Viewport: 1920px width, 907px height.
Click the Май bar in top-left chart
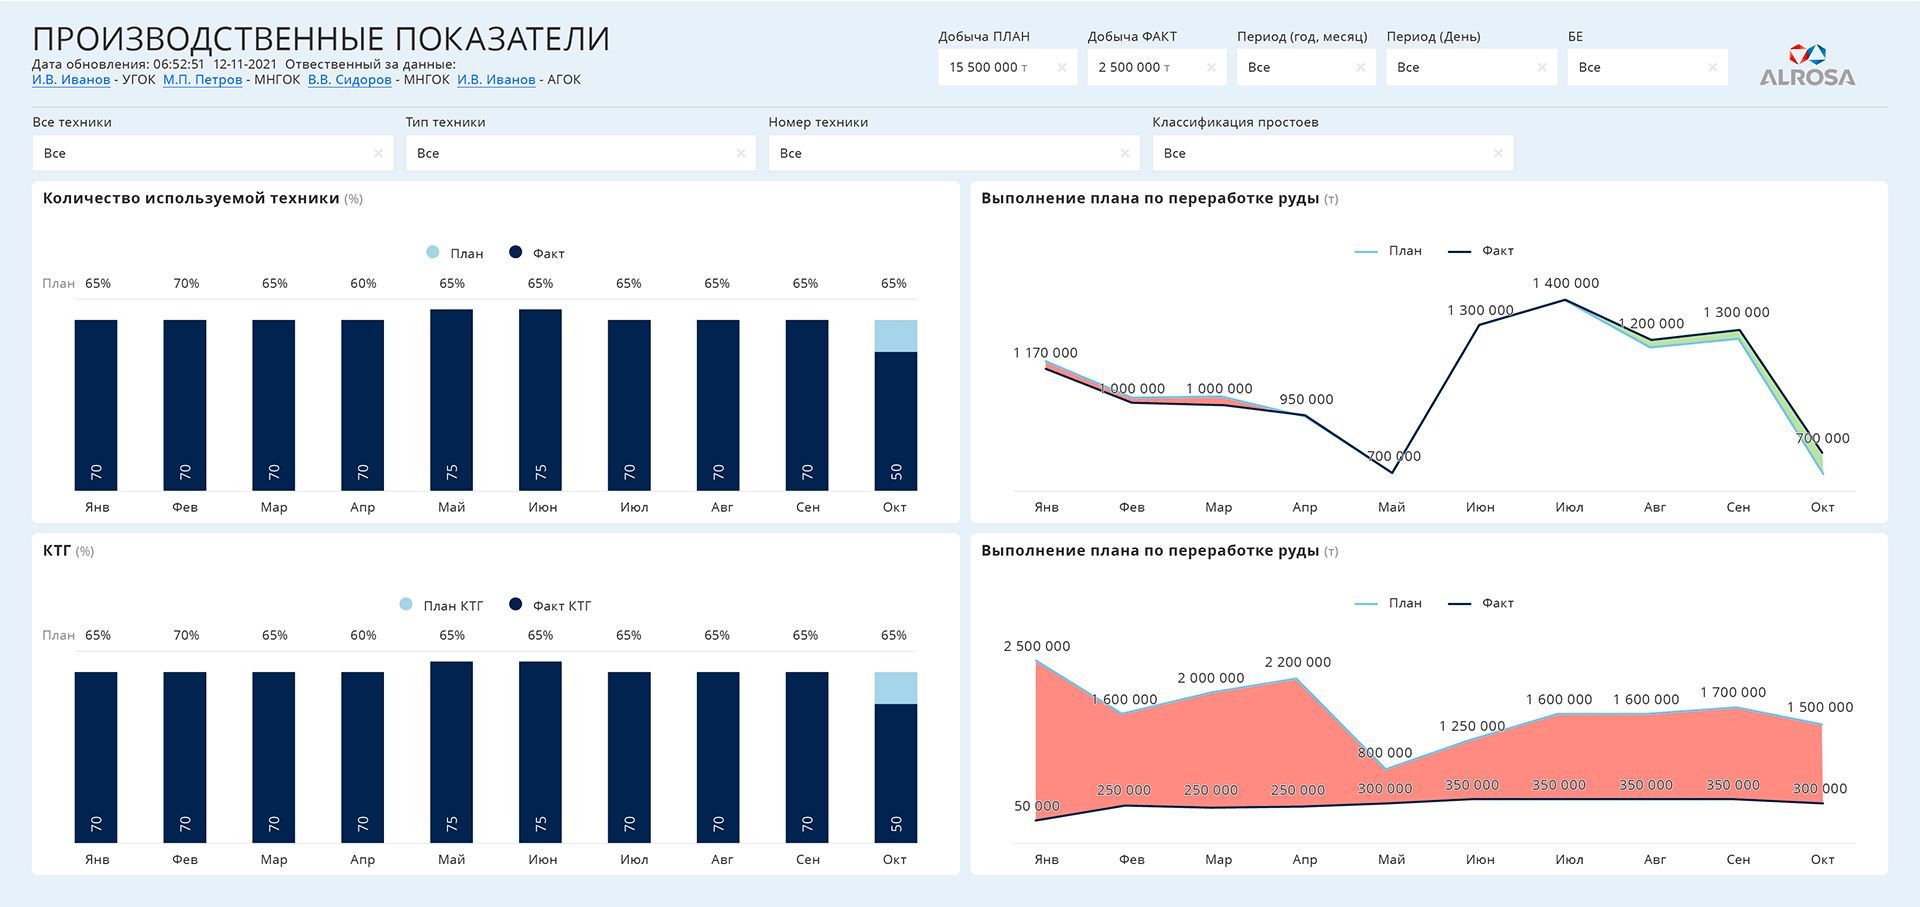pyautogui.click(x=451, y=400)
